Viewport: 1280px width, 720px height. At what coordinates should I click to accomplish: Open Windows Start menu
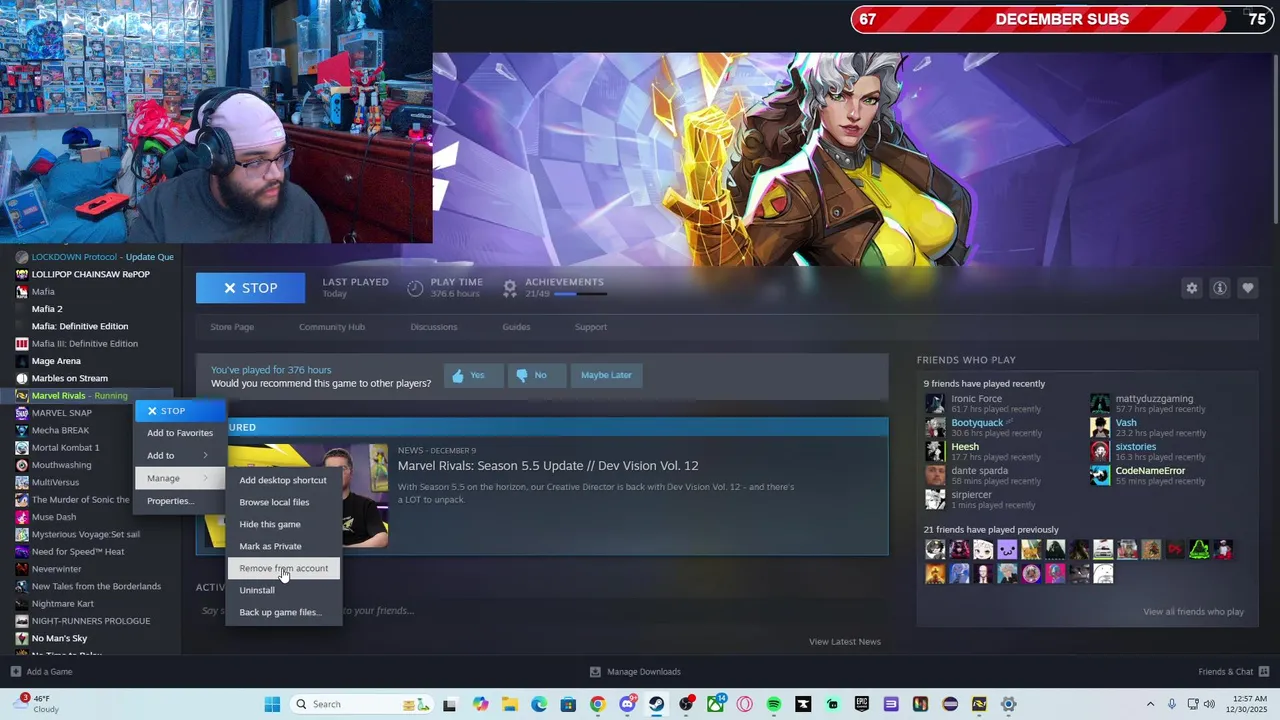[x=272, y=704]
